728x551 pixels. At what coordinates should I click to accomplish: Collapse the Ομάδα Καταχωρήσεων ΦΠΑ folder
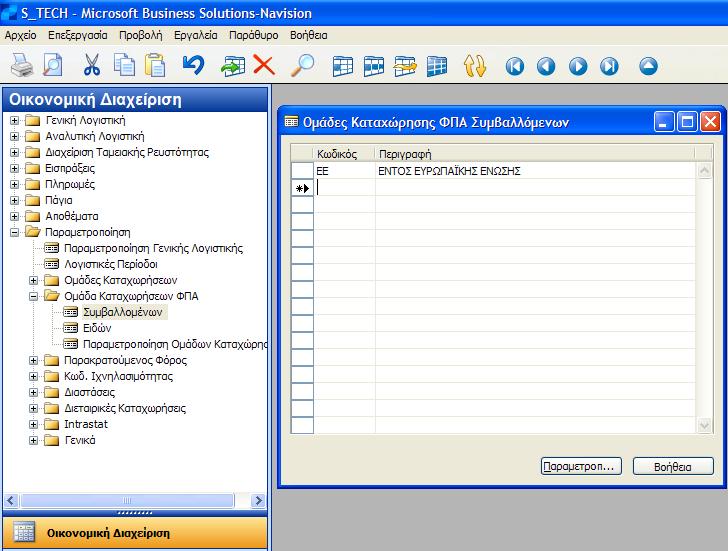(x=33, y=296)
